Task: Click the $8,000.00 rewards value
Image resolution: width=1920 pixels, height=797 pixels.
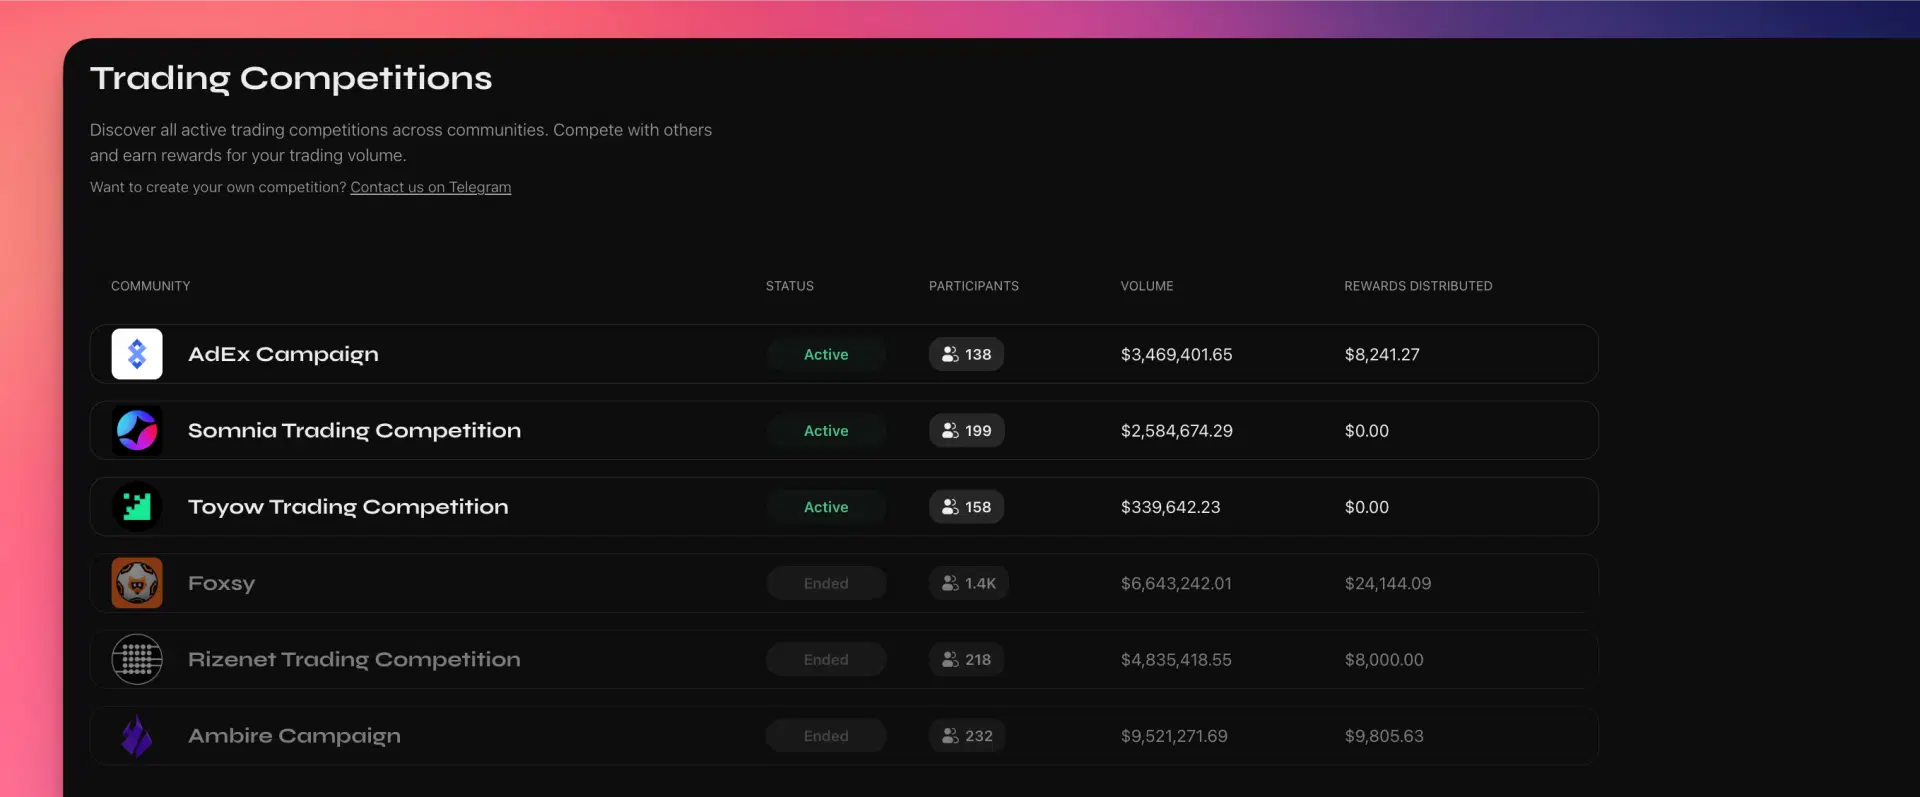Action: (1384, 660)
